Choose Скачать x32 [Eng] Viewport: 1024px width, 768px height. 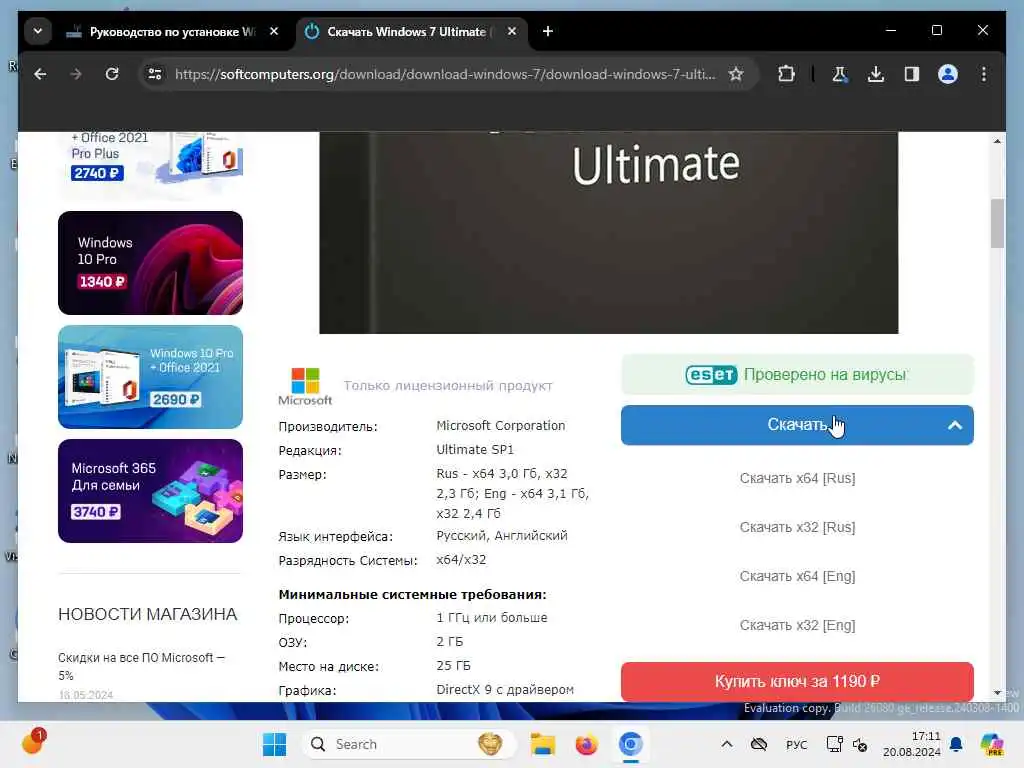point(797,625)
